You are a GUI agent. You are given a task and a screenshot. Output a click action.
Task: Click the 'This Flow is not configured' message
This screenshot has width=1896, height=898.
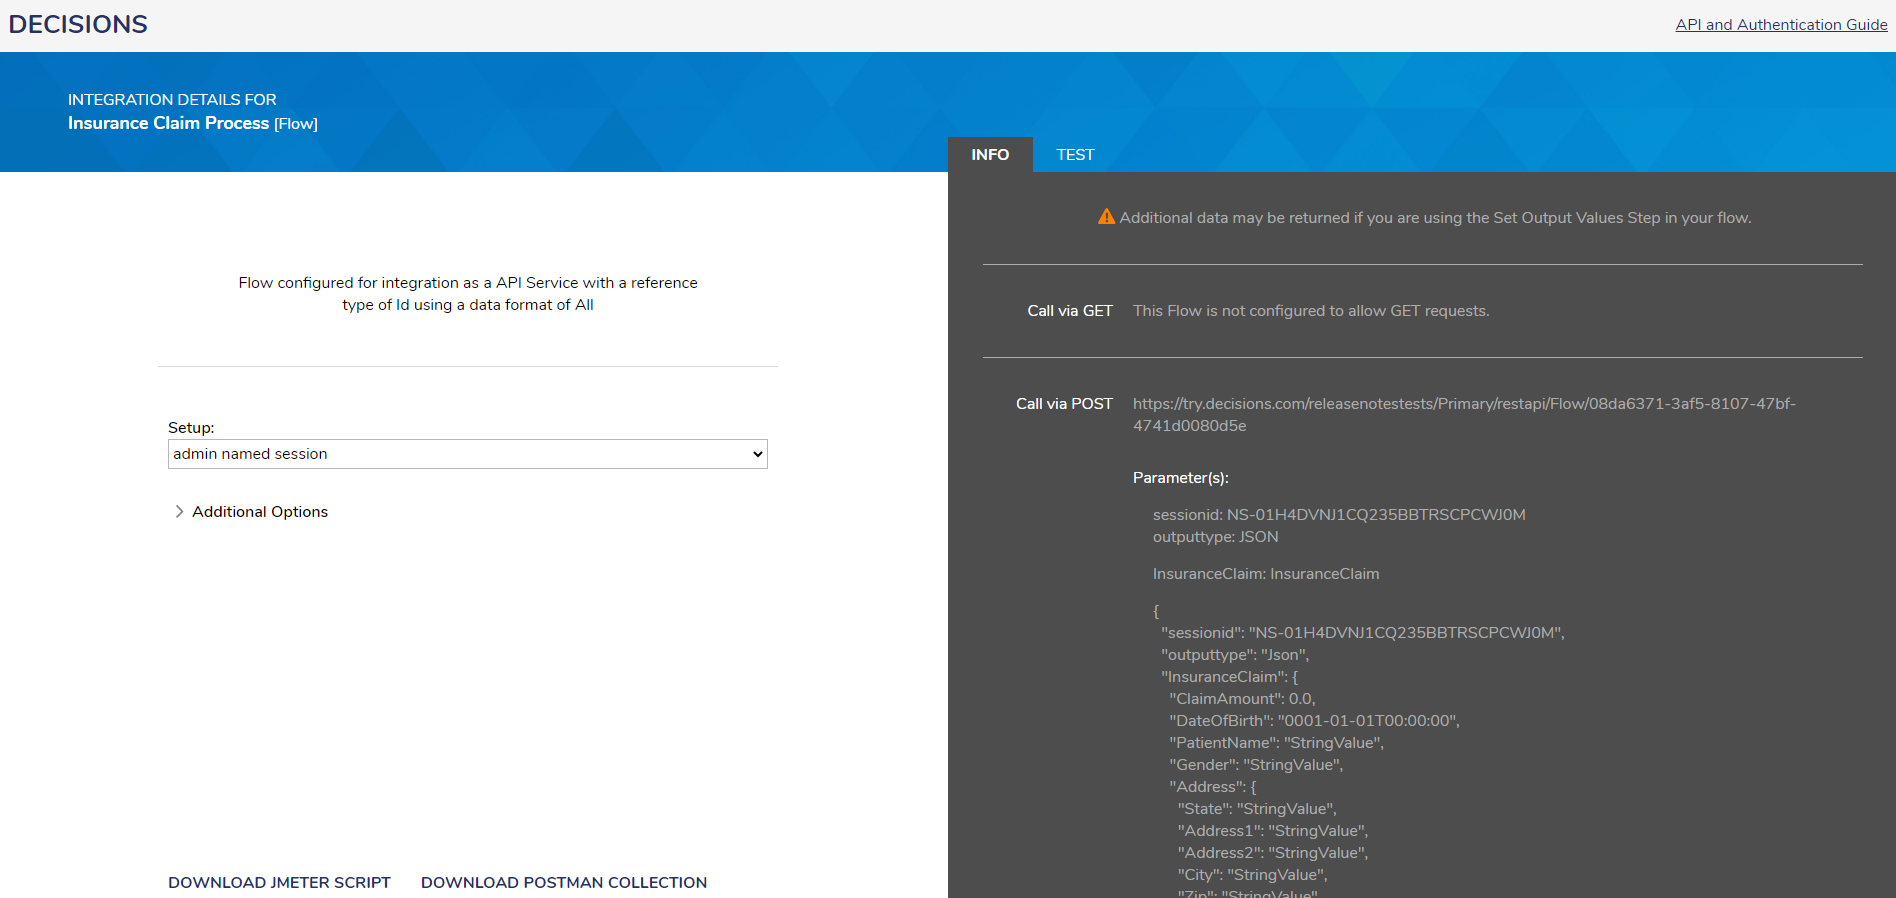pos(1311,311)
